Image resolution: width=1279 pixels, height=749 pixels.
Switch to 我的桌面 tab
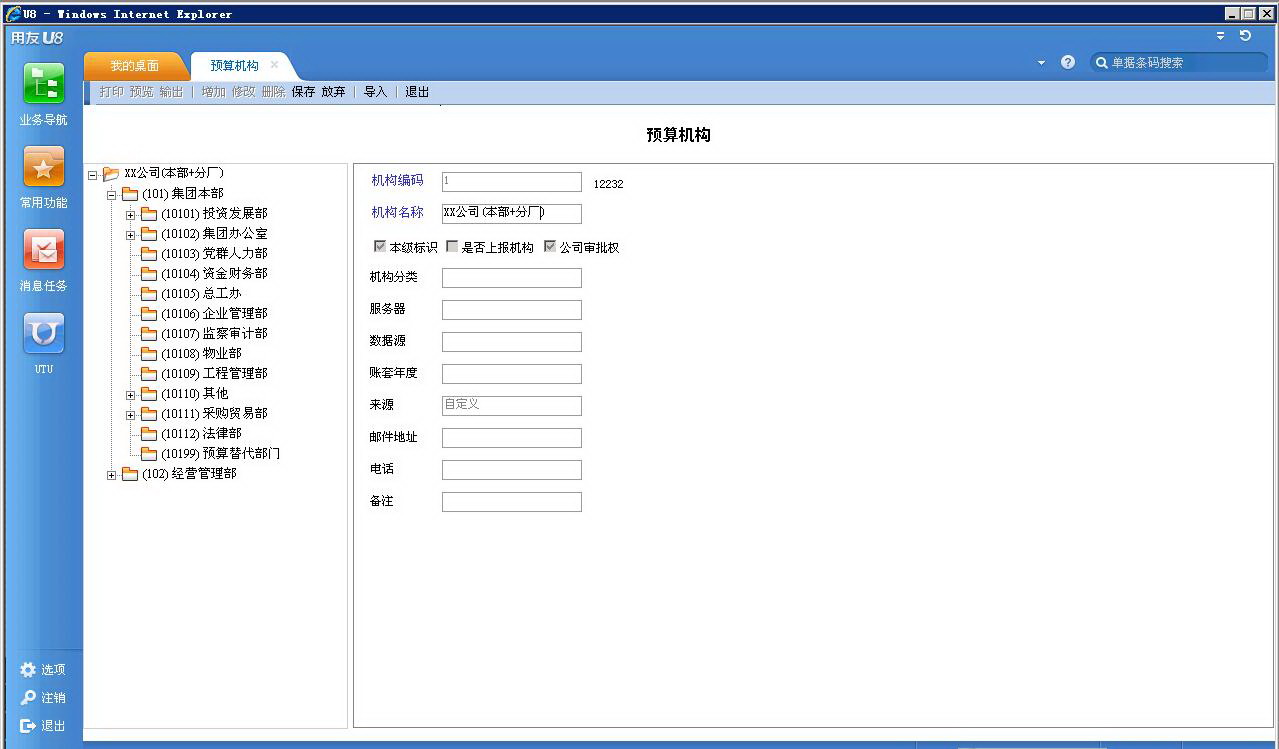tap(135, 66)
